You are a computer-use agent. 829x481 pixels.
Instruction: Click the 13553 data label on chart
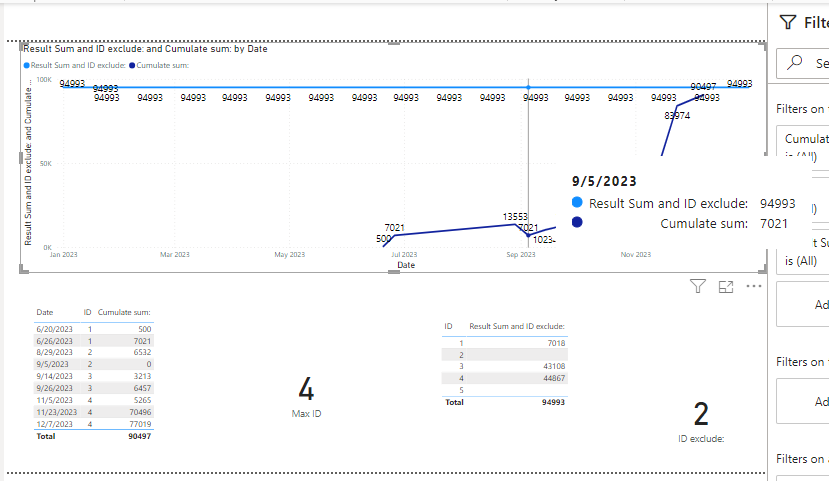tap(515, 217)
